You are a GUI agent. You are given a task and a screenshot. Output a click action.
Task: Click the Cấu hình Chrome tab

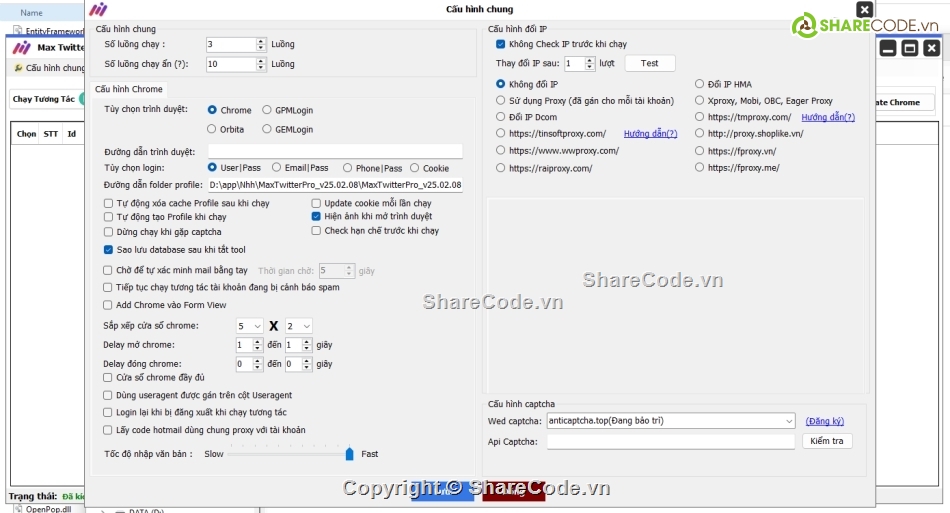(129, 89)
